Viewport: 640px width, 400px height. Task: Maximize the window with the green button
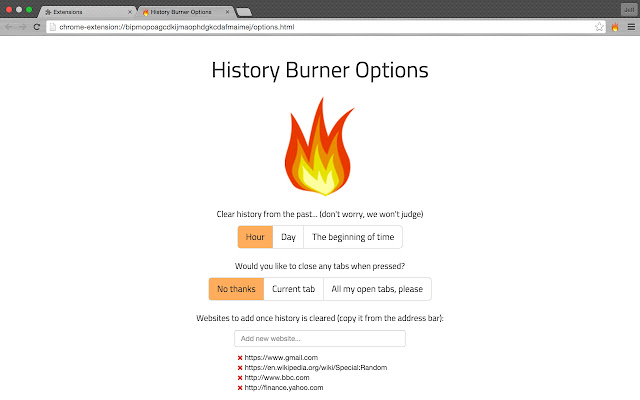click(x=29, y=9)
